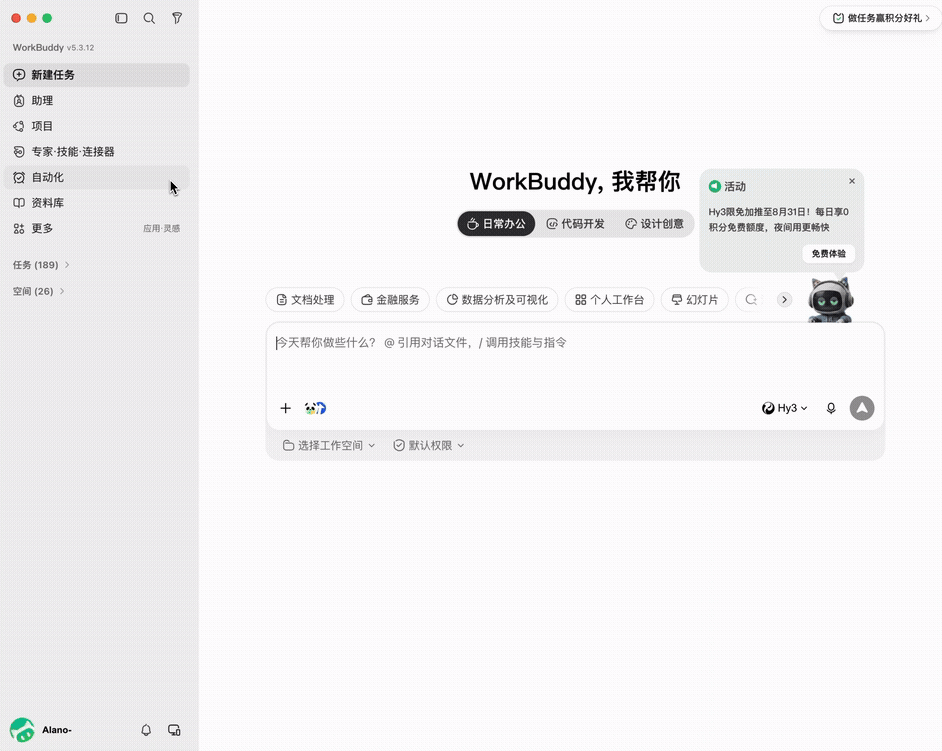The width and height of the screenshot is (942, 751).
Task: Select the 幻灯片 chip
Action: (x=695, y=300)
